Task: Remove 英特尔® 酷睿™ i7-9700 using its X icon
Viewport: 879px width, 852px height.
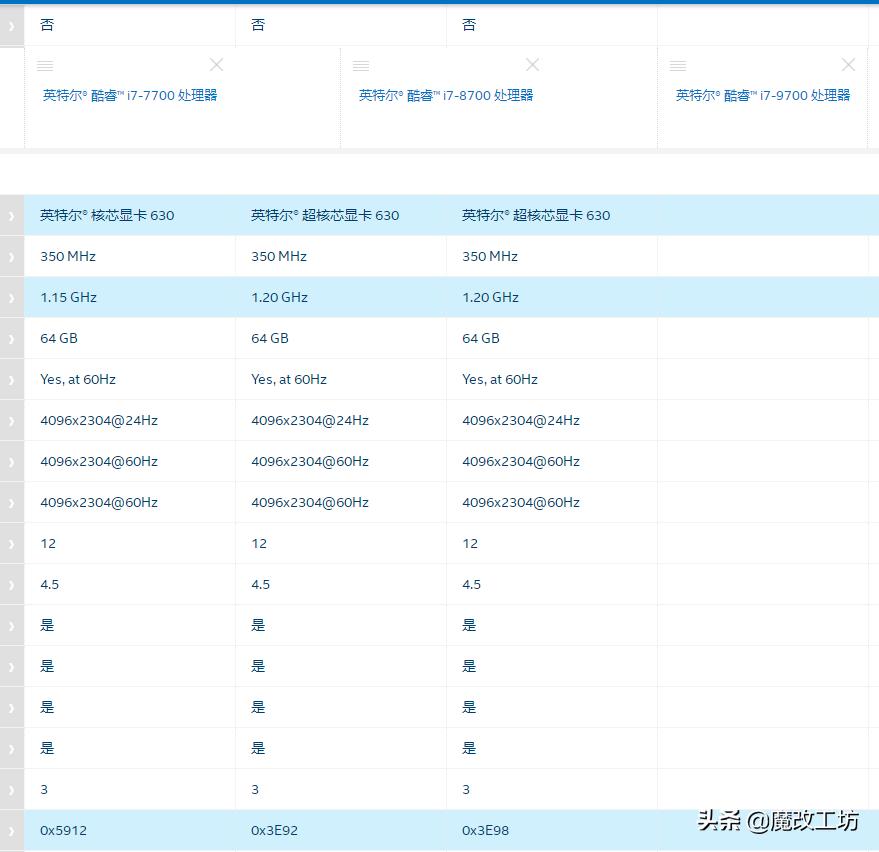Action: pyautogui.click(x=848, y=64)
